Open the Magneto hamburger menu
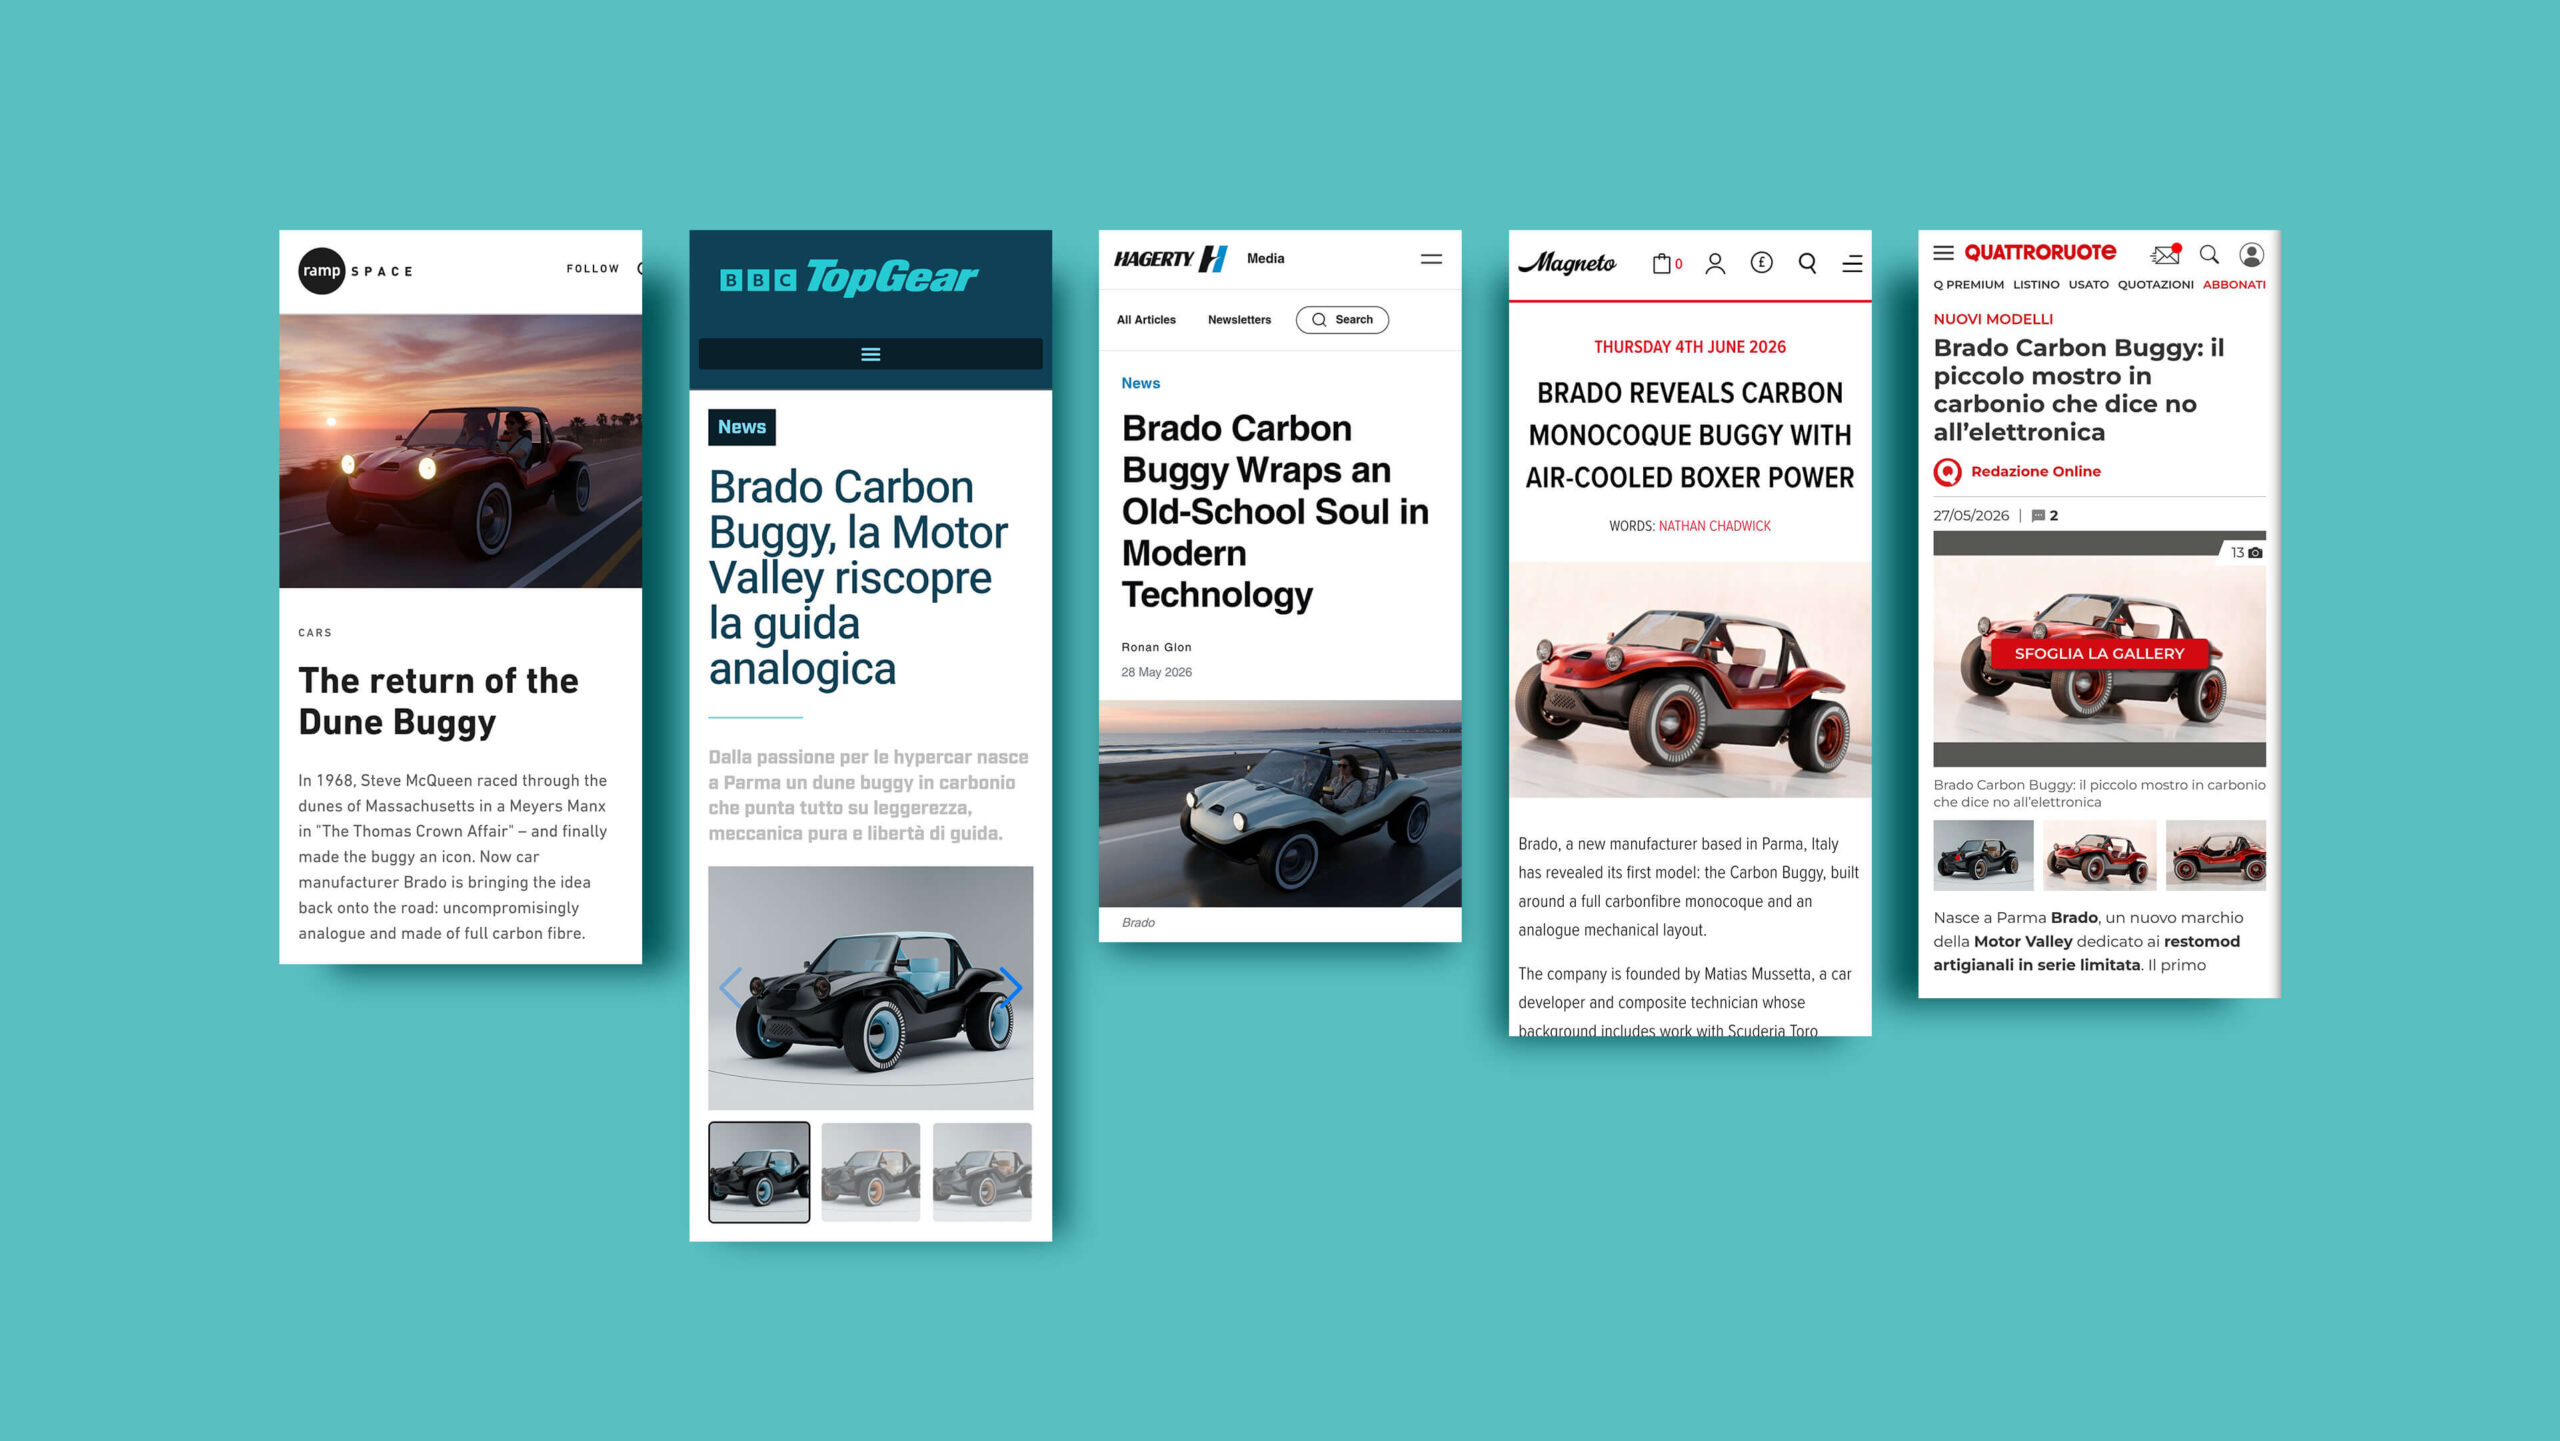The height and width of the screenshot is (1441, 2560). [x=1852, y=264]
